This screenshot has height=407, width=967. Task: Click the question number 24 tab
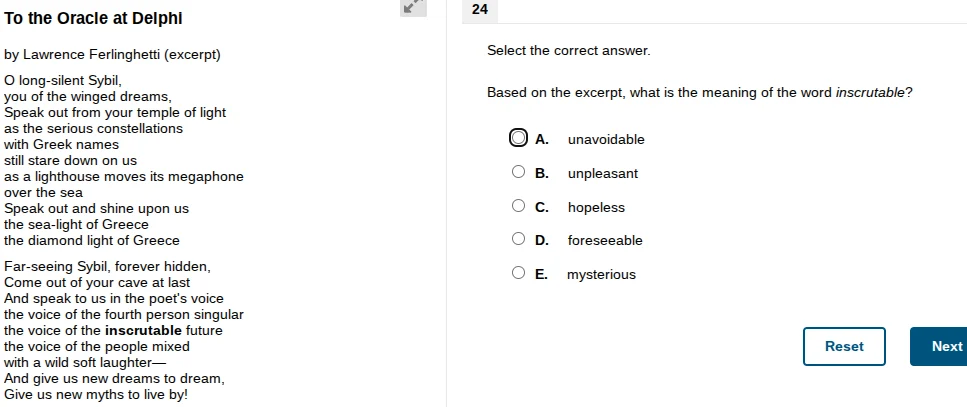(480, 10)
